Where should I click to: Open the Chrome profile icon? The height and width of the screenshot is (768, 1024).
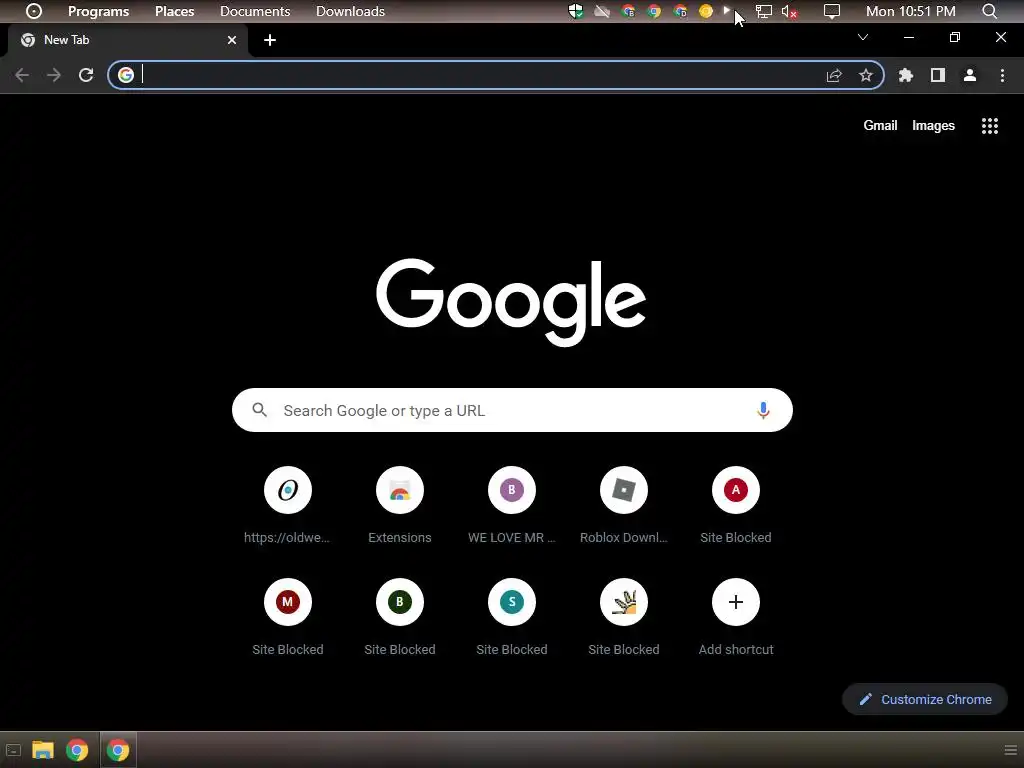pos(970,75)
